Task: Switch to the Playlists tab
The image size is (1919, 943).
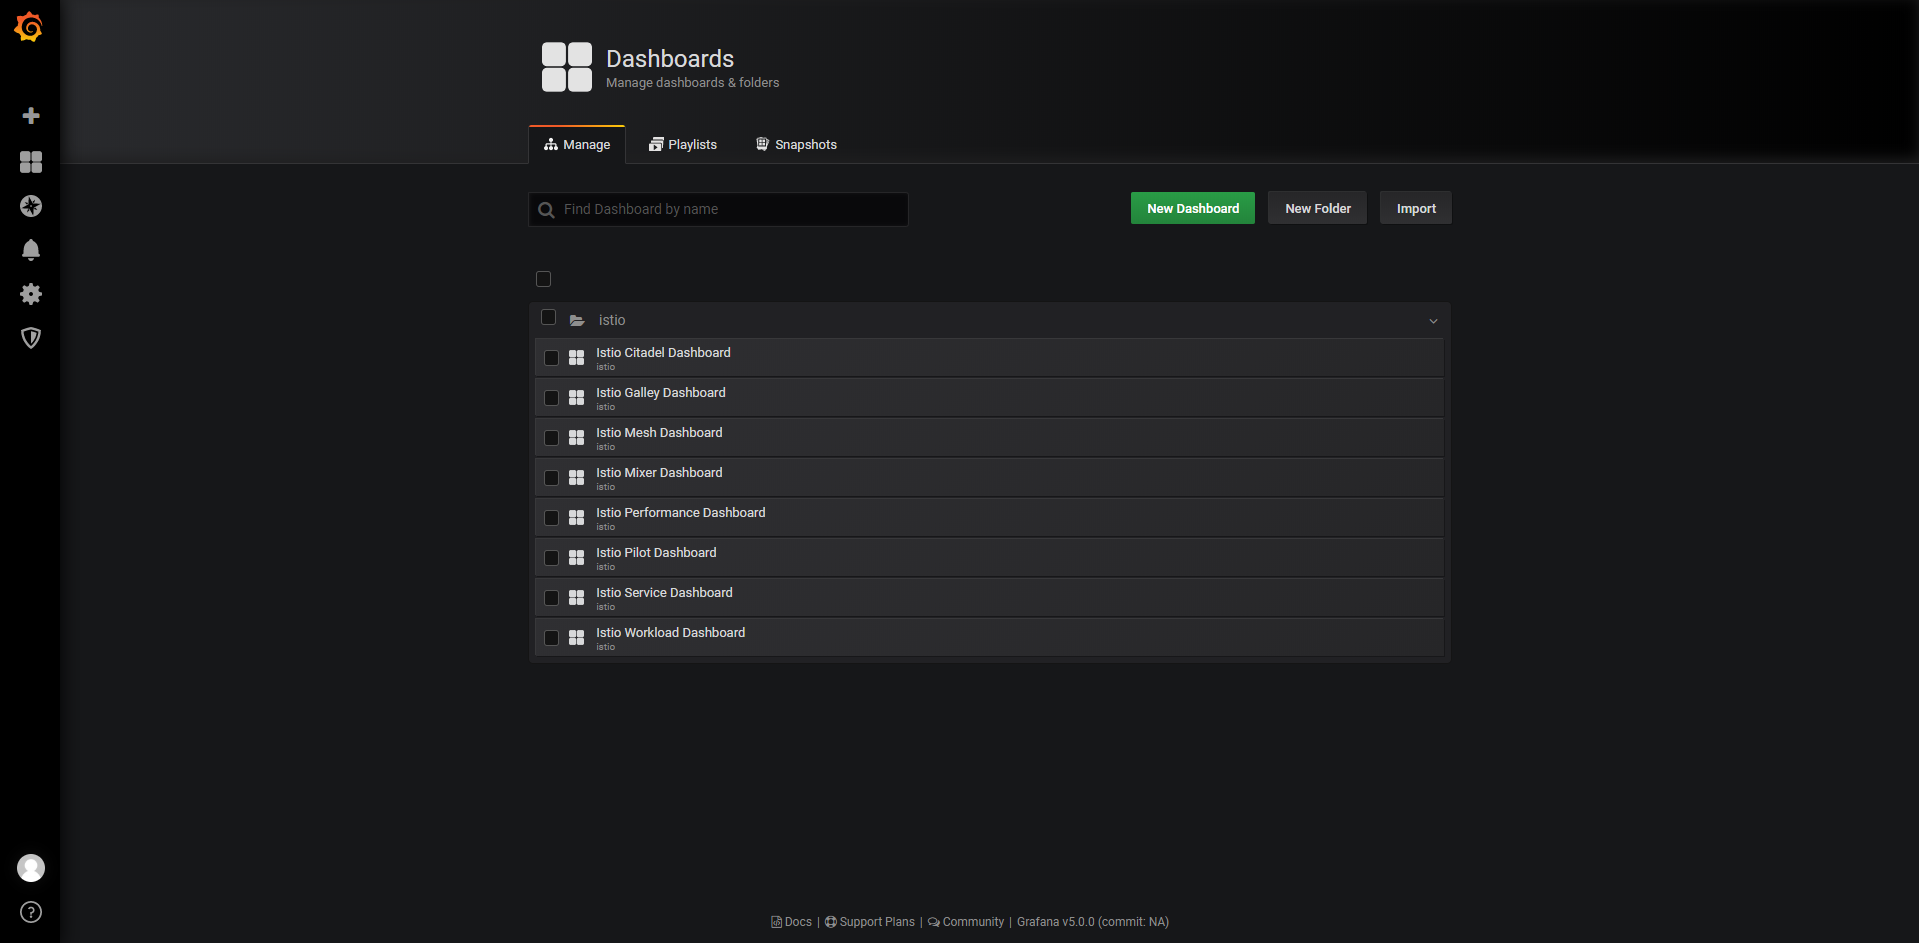Action: 683,145
